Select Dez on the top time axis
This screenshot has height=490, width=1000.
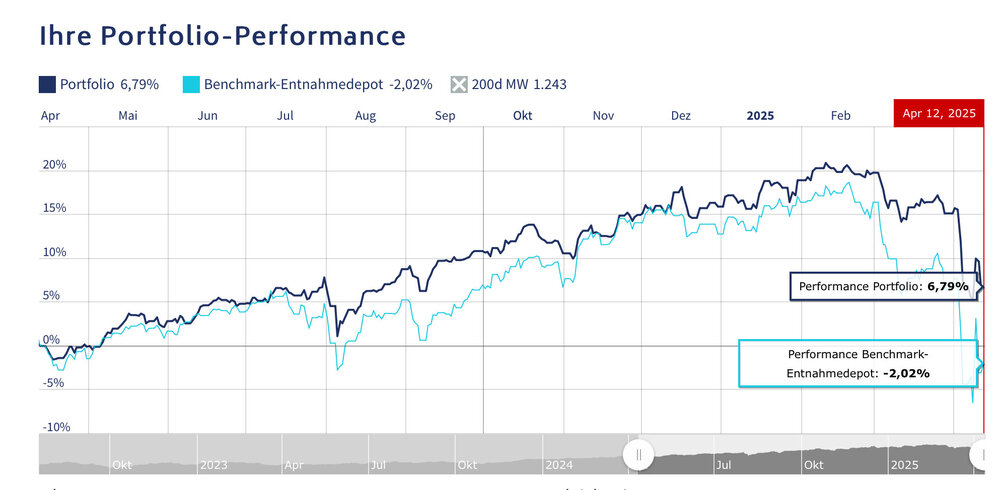click(681, 116)
